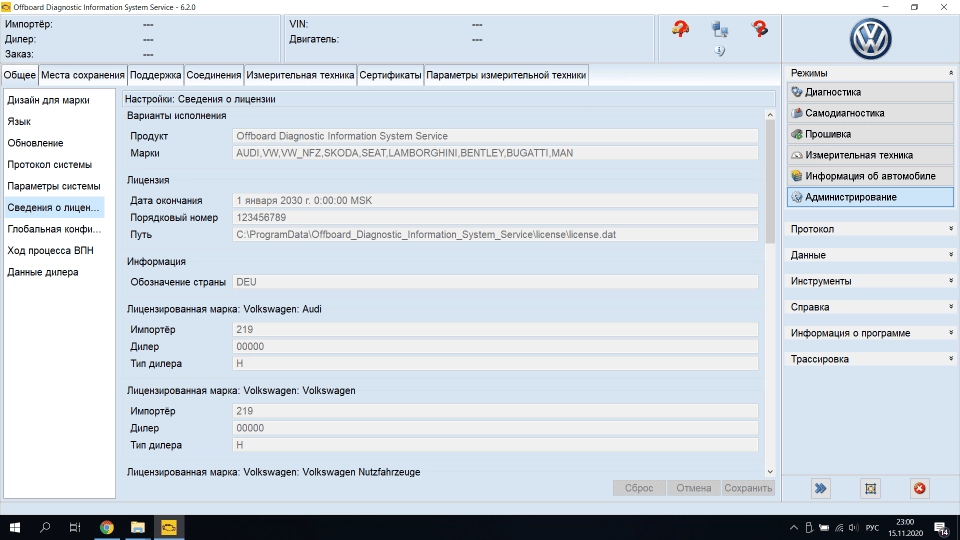Collapse the Режимы section
This screenshot has height=540, width=960.
951,73
